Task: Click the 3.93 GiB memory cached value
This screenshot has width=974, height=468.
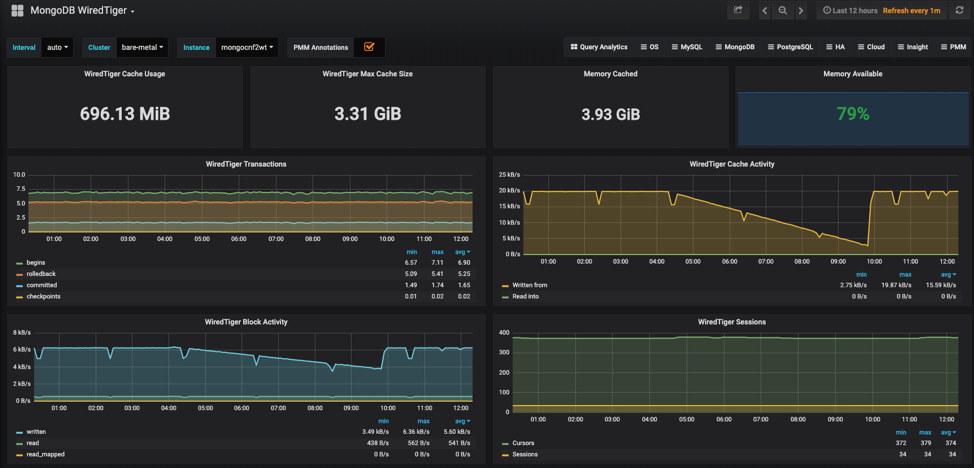Action: [610, 114]
